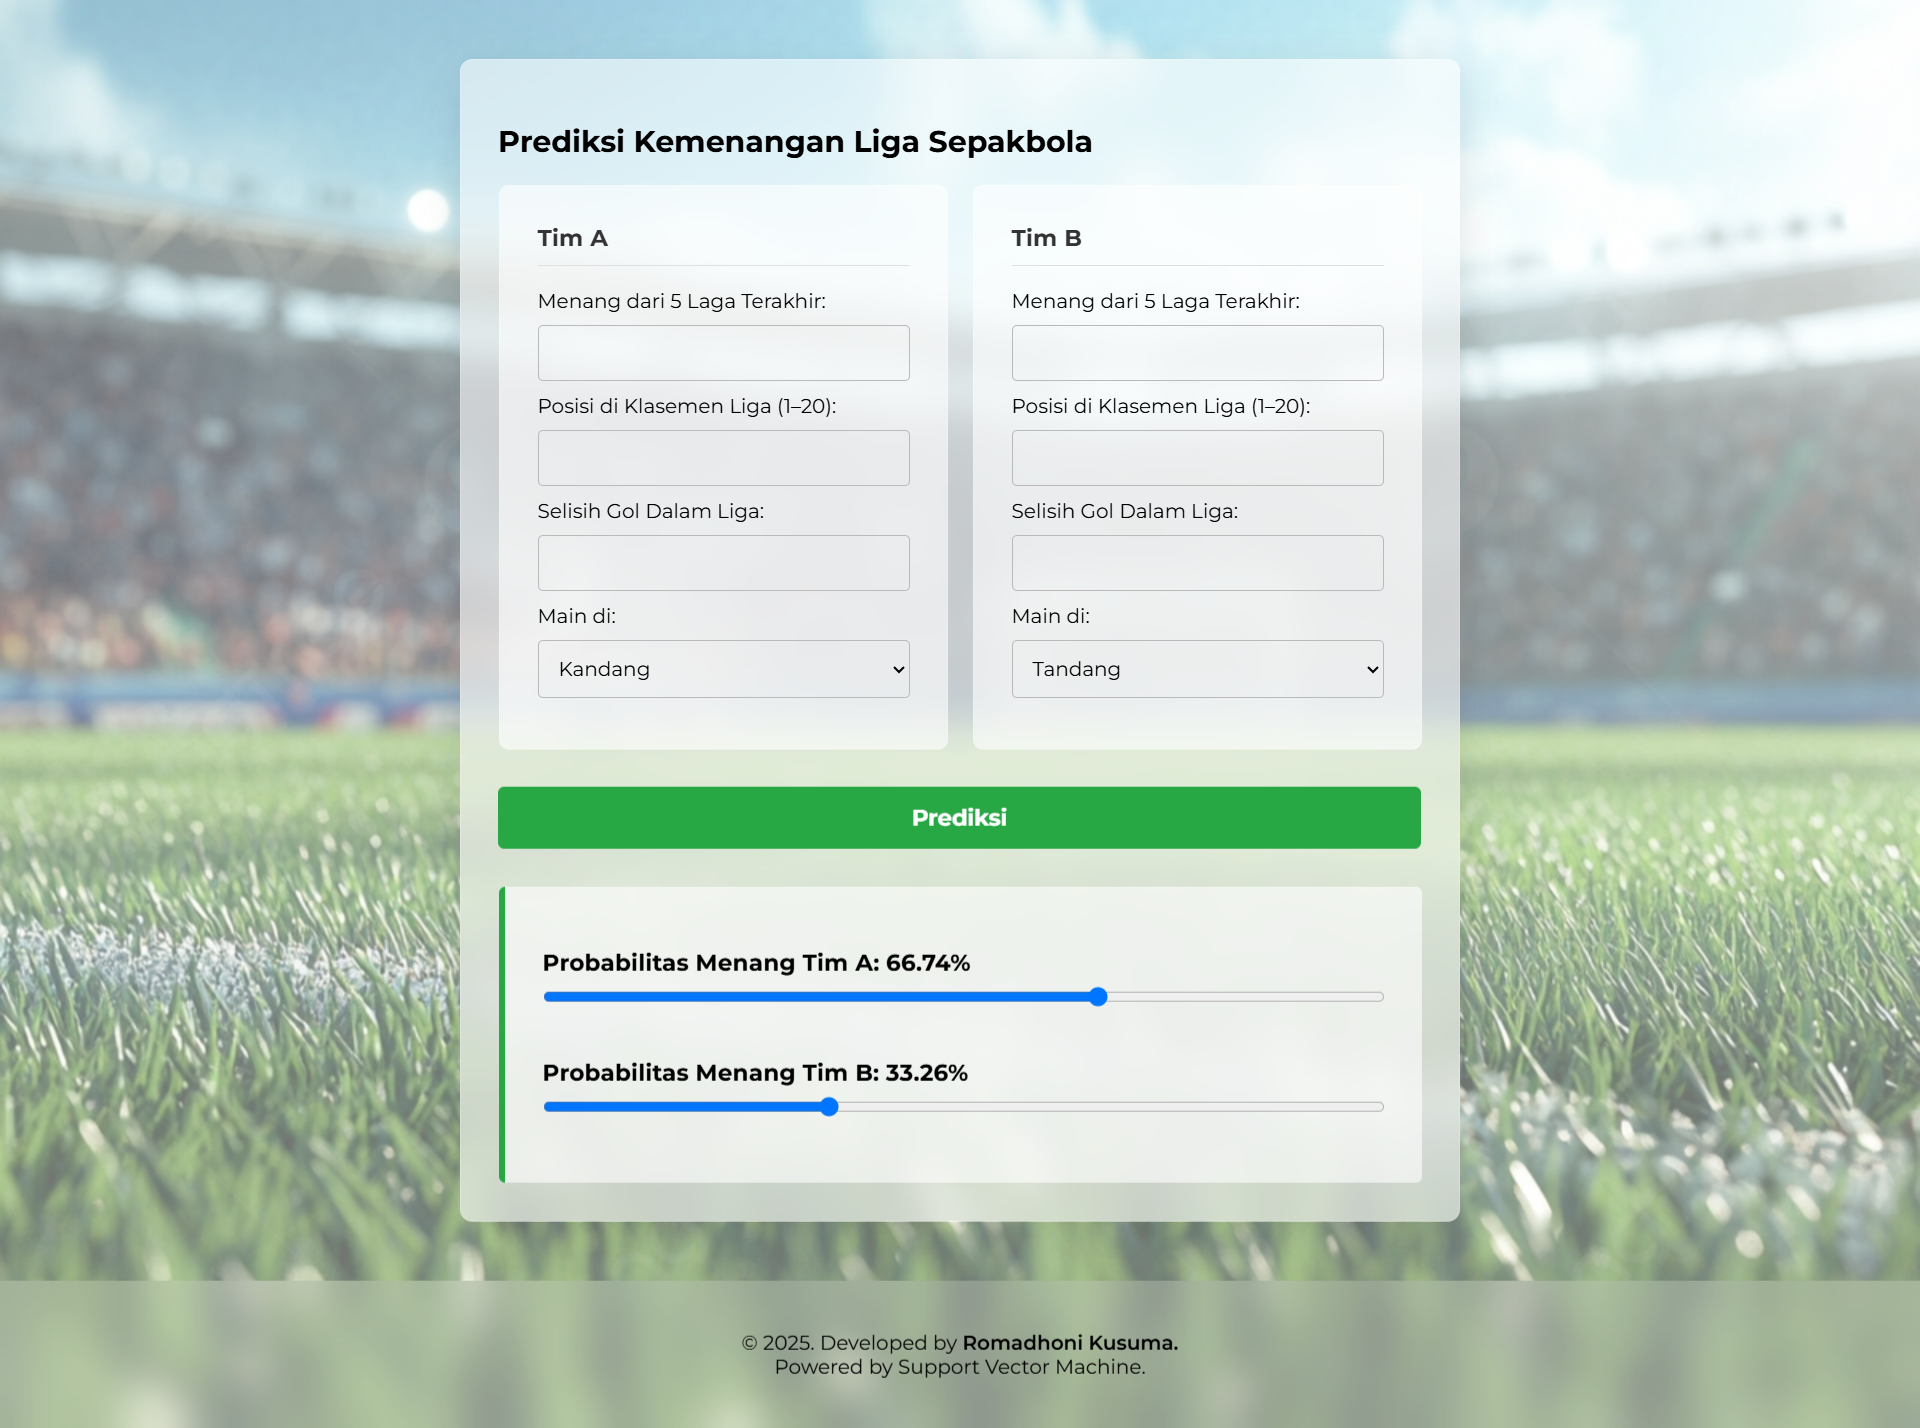The width and height of the screenshot is (1920, 1428).
Task: Click Tim A's Posisi di Klasemen field
Action: click(x=722, y=457)
